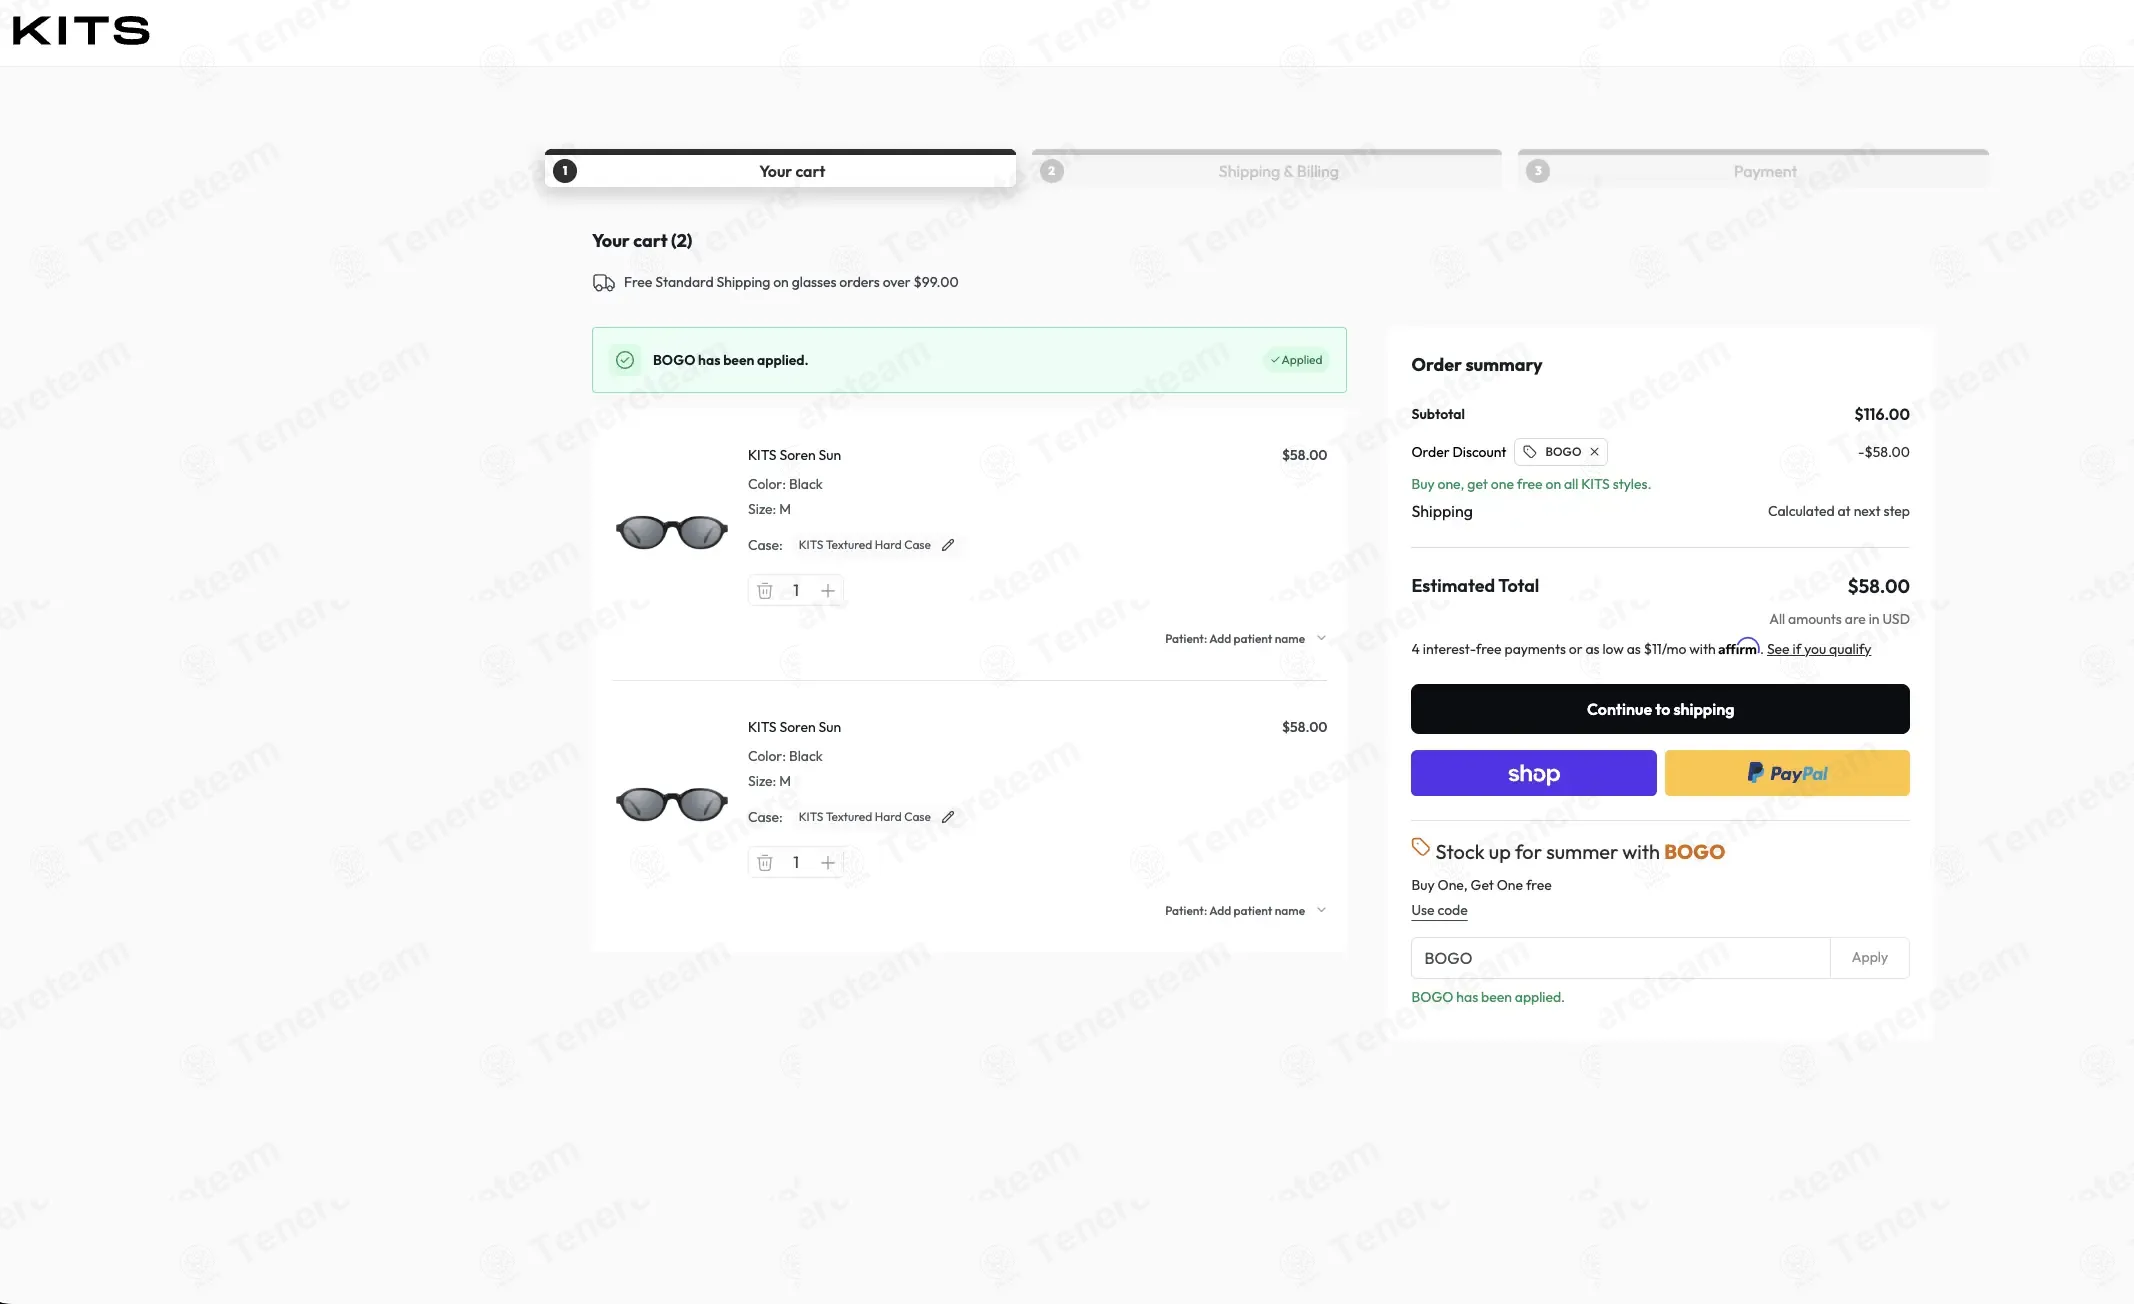Click the -$58.00 discount amount

click(x=1883, y=452)
